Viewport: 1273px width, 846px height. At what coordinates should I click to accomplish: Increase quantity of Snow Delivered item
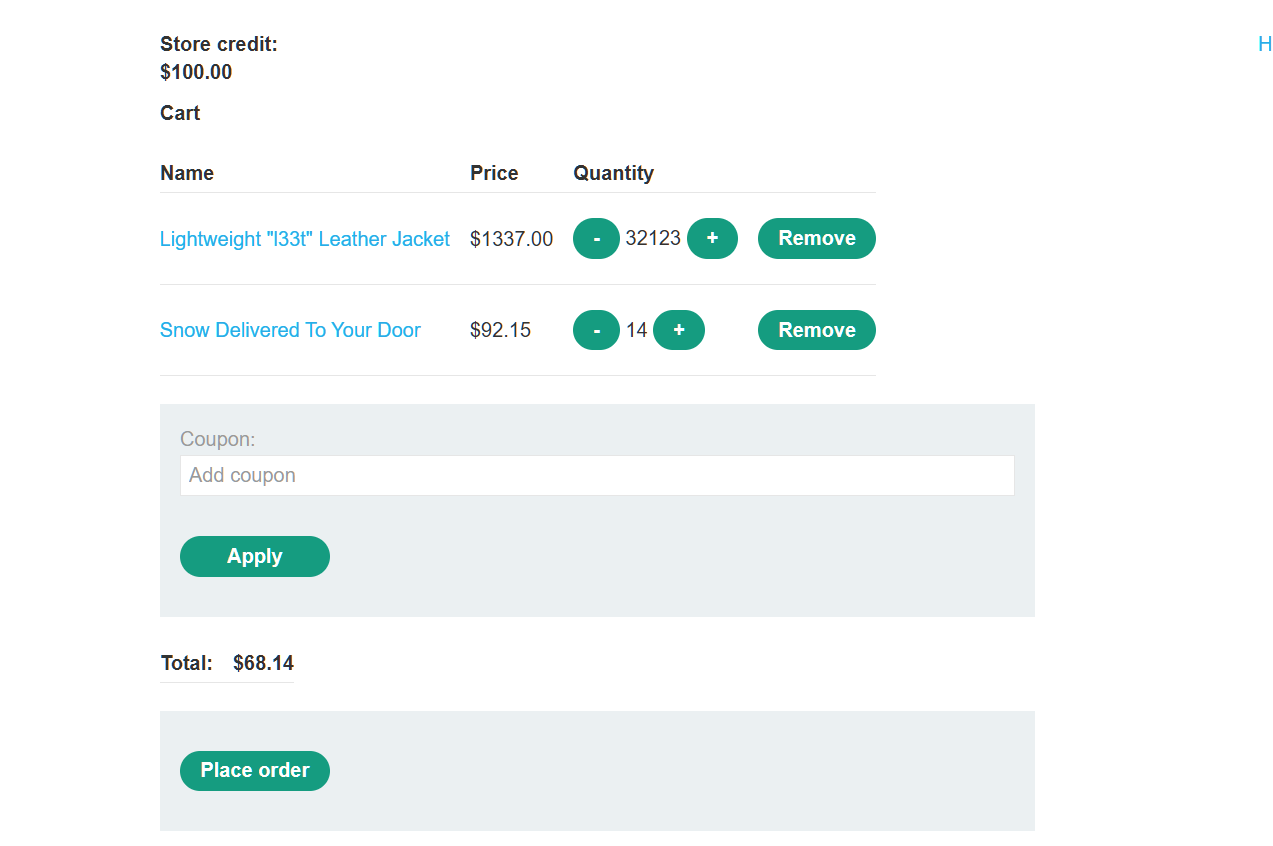(x=679, y=330)
